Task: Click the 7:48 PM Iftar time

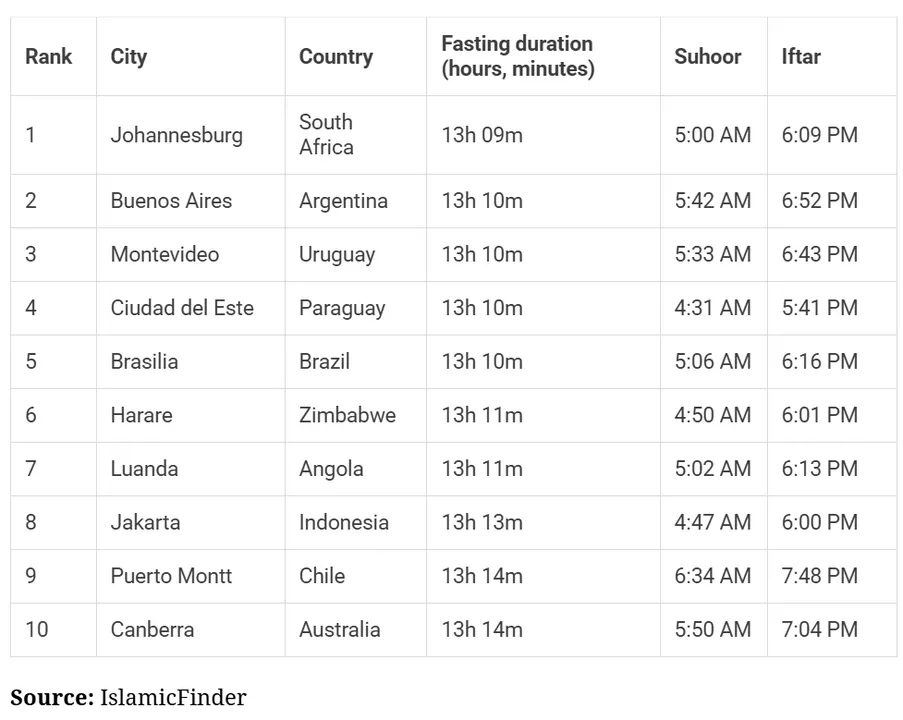Action: 820,576
